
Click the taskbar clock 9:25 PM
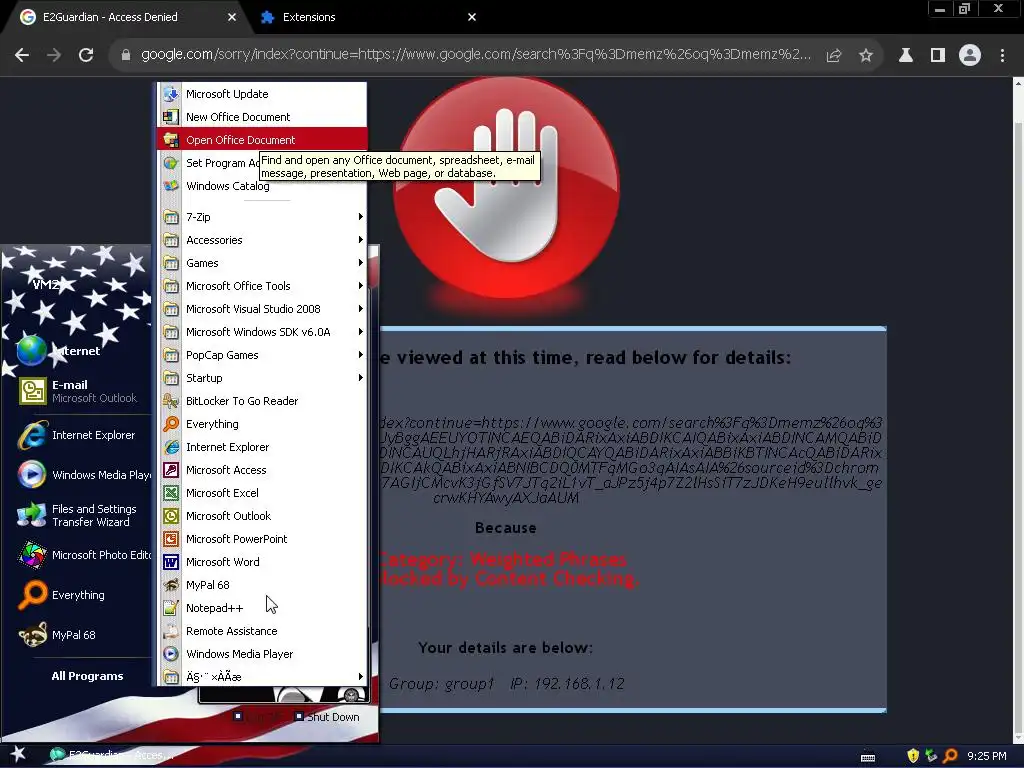pos(987,756)
